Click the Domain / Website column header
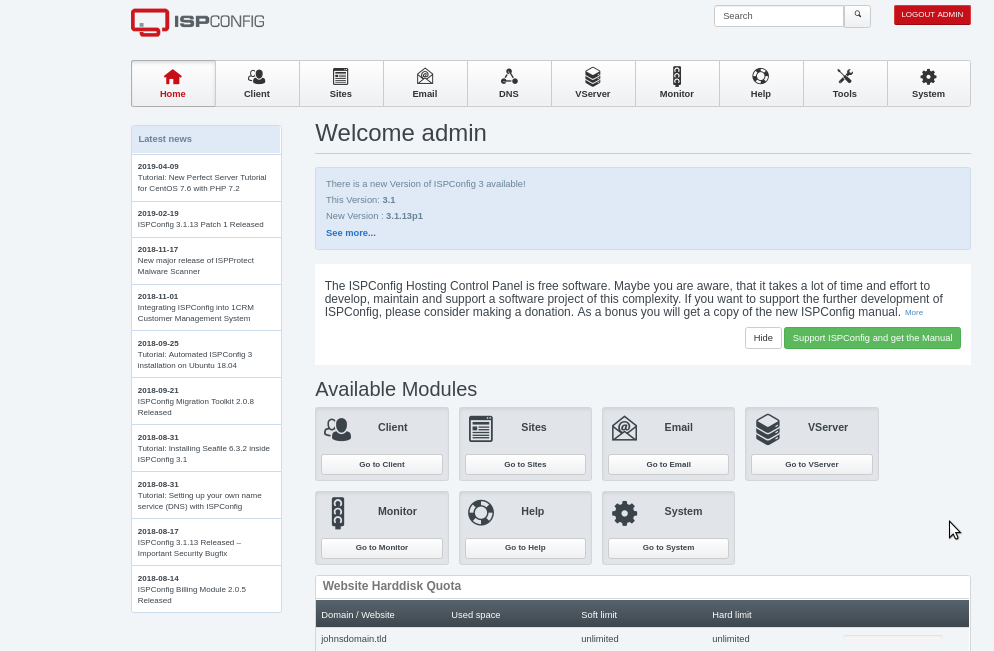The image size is (994, 651). (x=358, y=615)
